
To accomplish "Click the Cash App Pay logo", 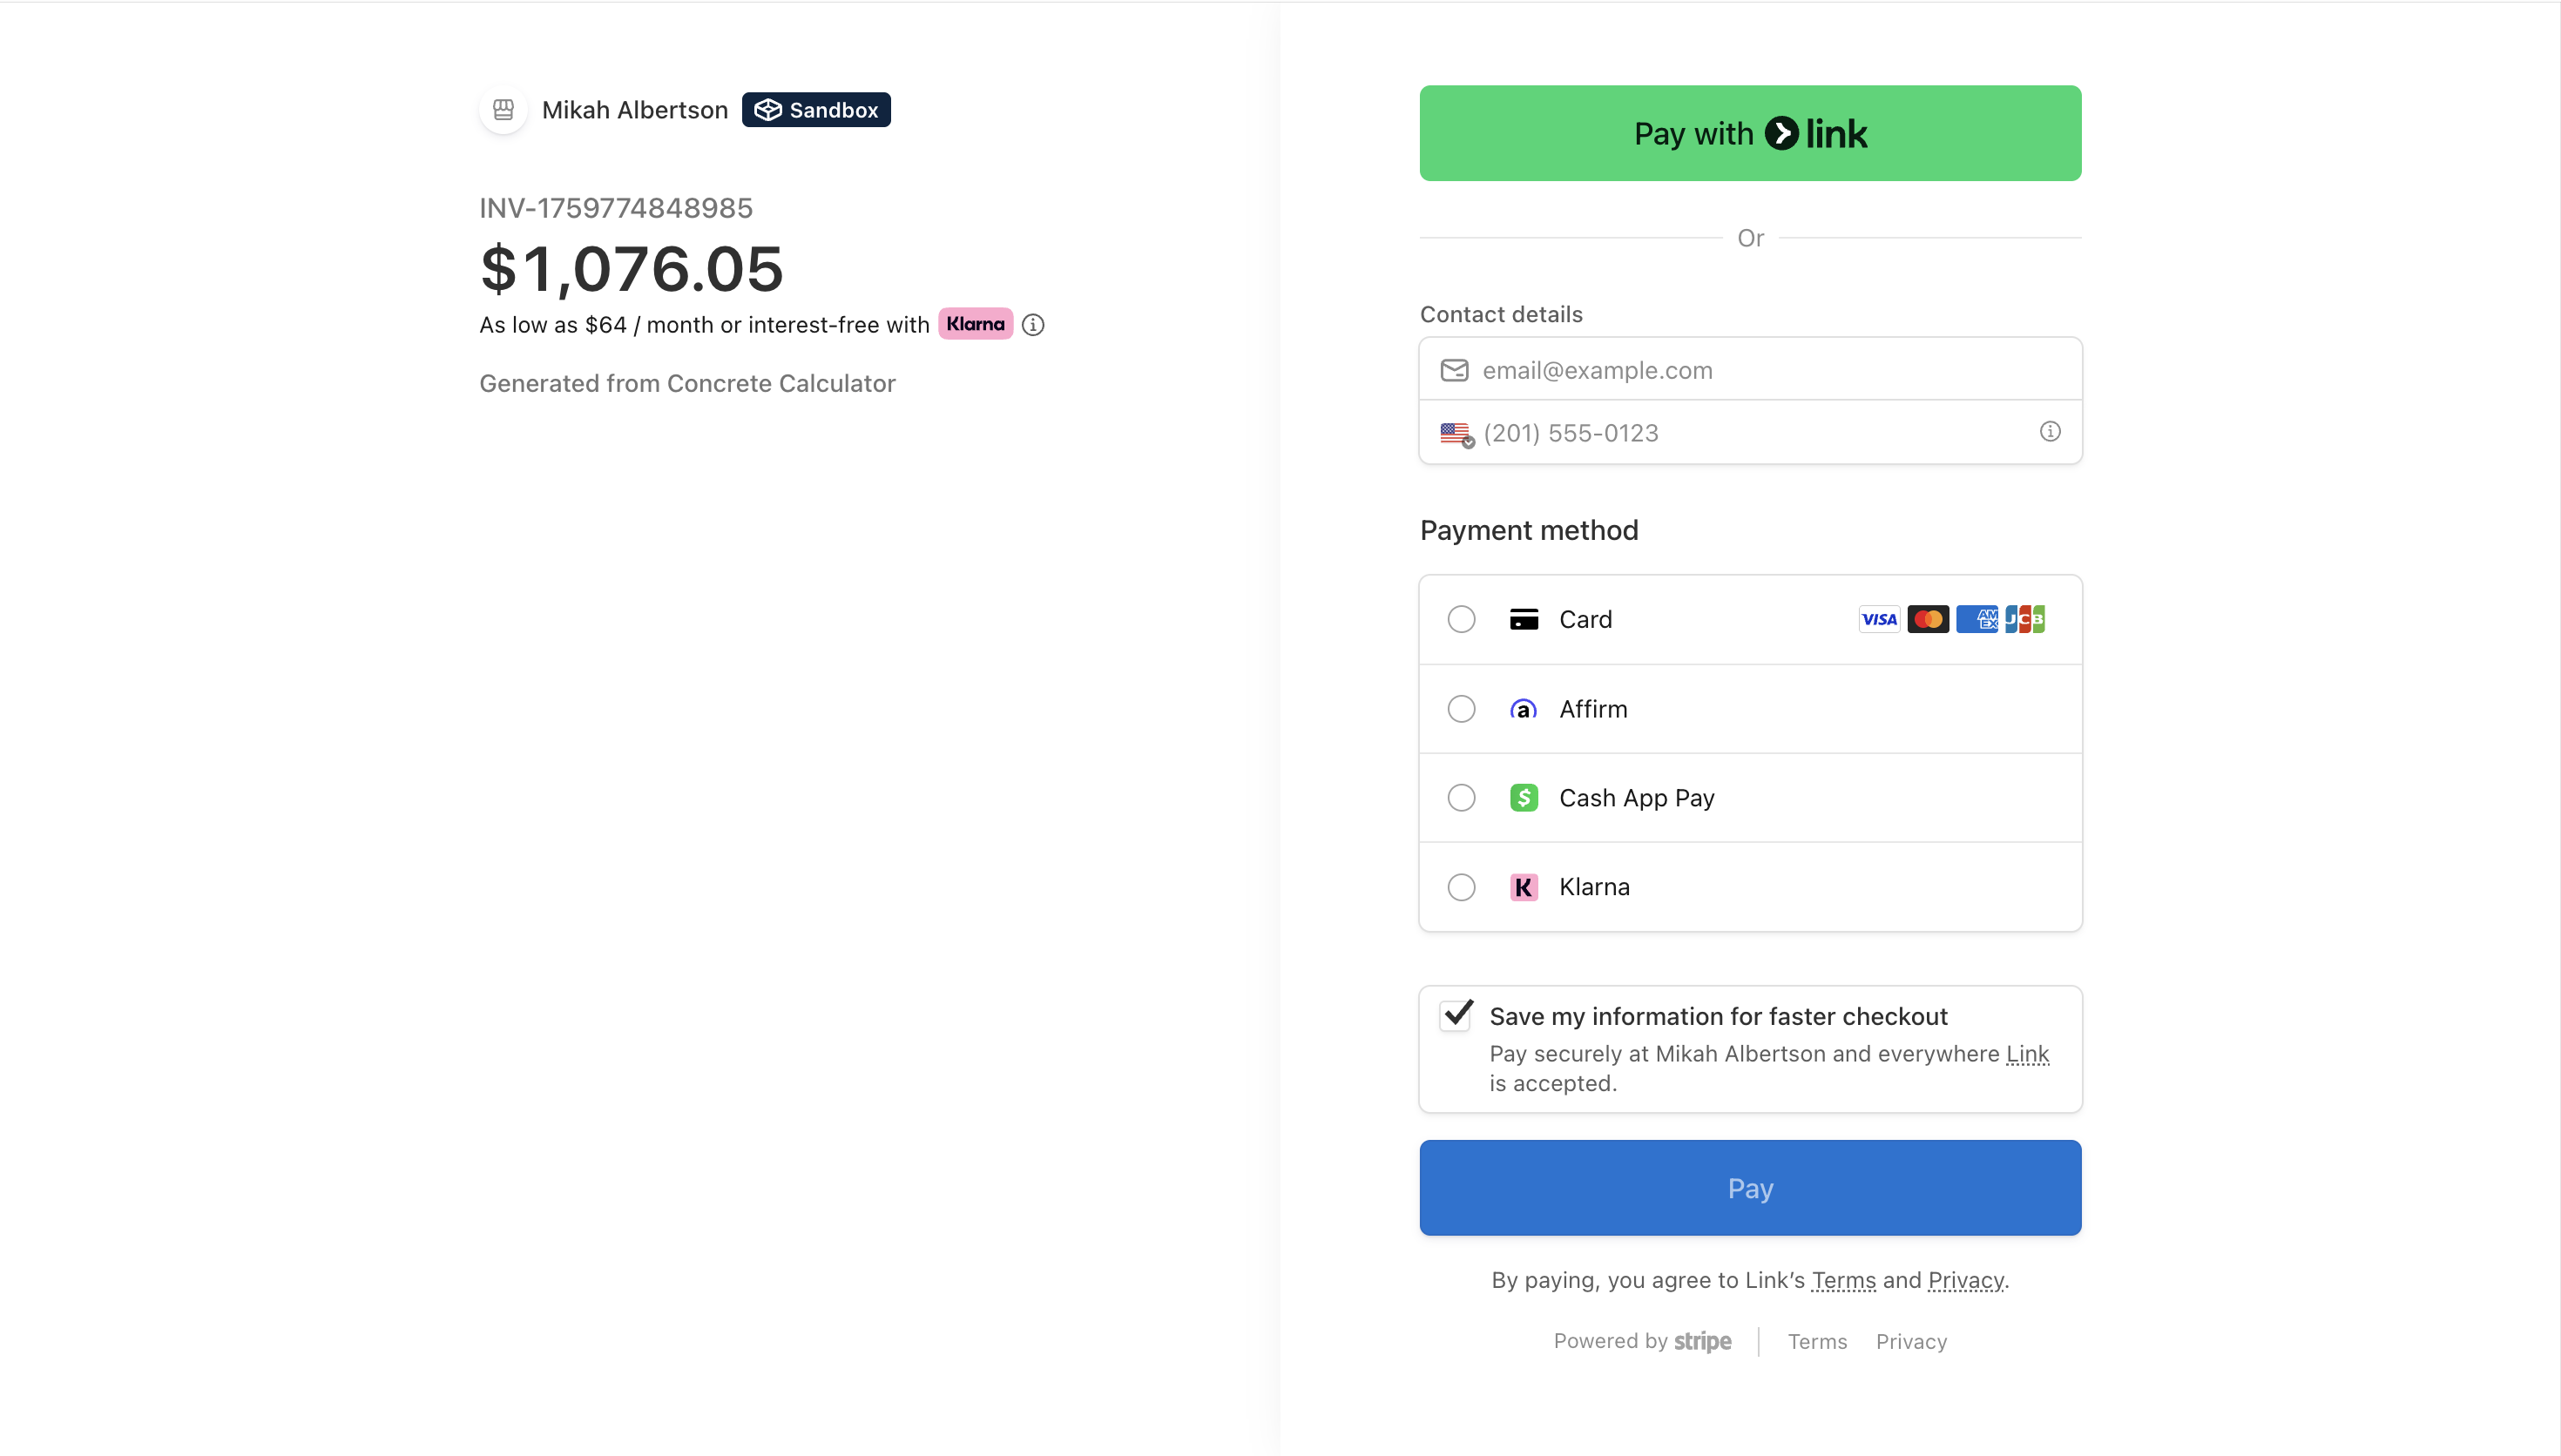I will (1523, 797).
